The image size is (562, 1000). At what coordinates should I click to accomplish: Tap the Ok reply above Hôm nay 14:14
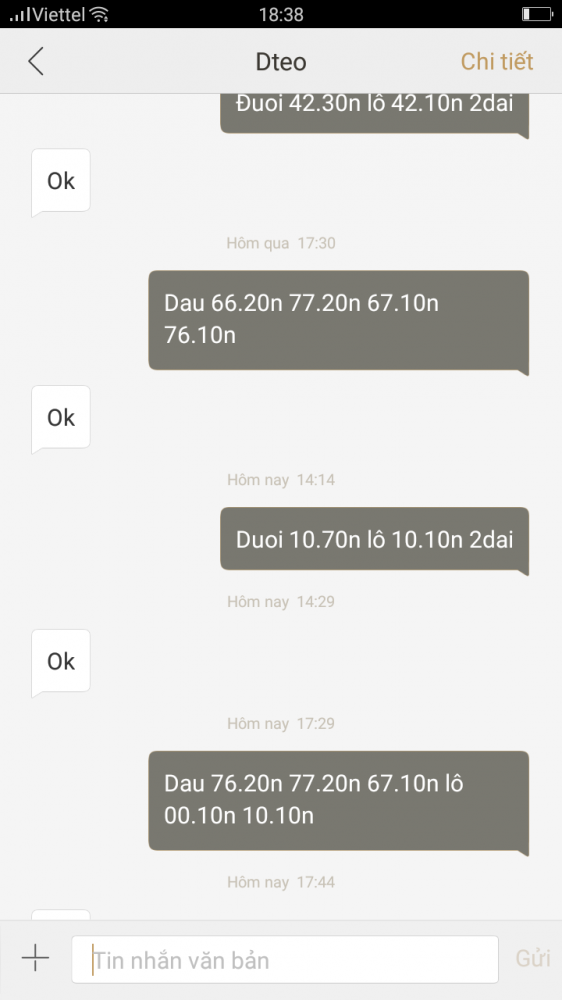[61, 418]
